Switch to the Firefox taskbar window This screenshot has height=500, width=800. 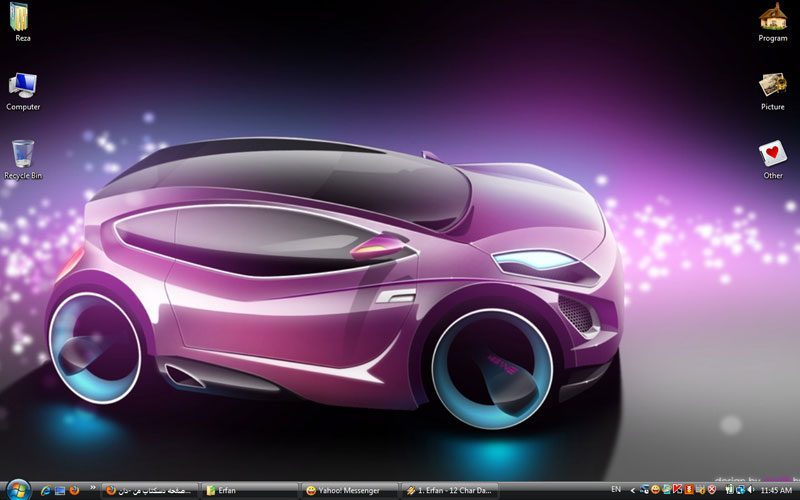point(148,490)
